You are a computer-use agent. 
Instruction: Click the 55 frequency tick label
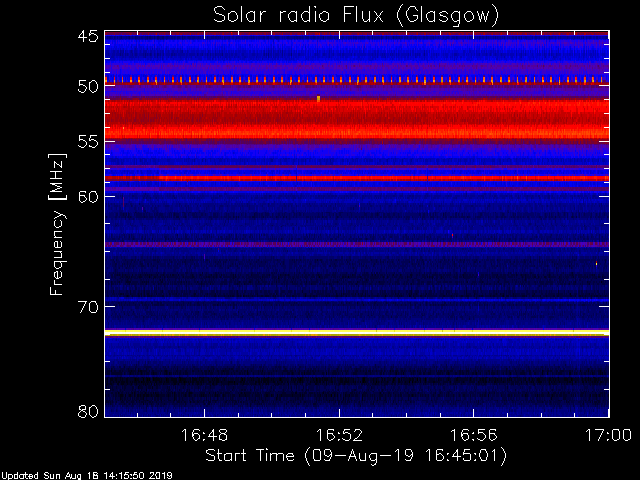coord(88,142)
